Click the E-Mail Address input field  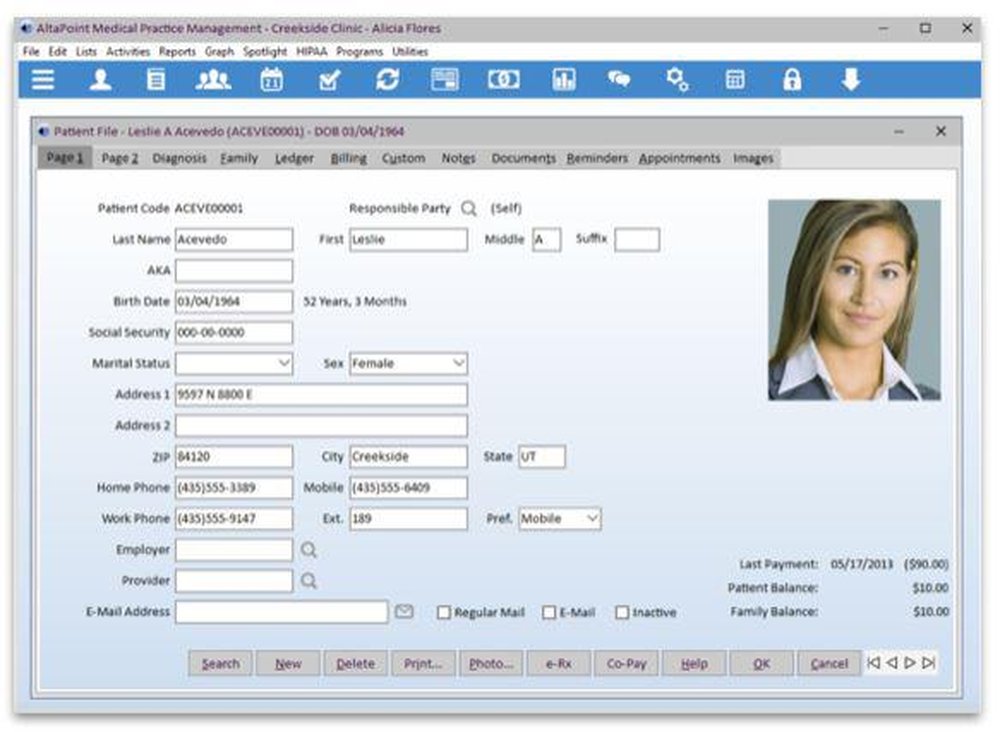click(x=281, y=612)
